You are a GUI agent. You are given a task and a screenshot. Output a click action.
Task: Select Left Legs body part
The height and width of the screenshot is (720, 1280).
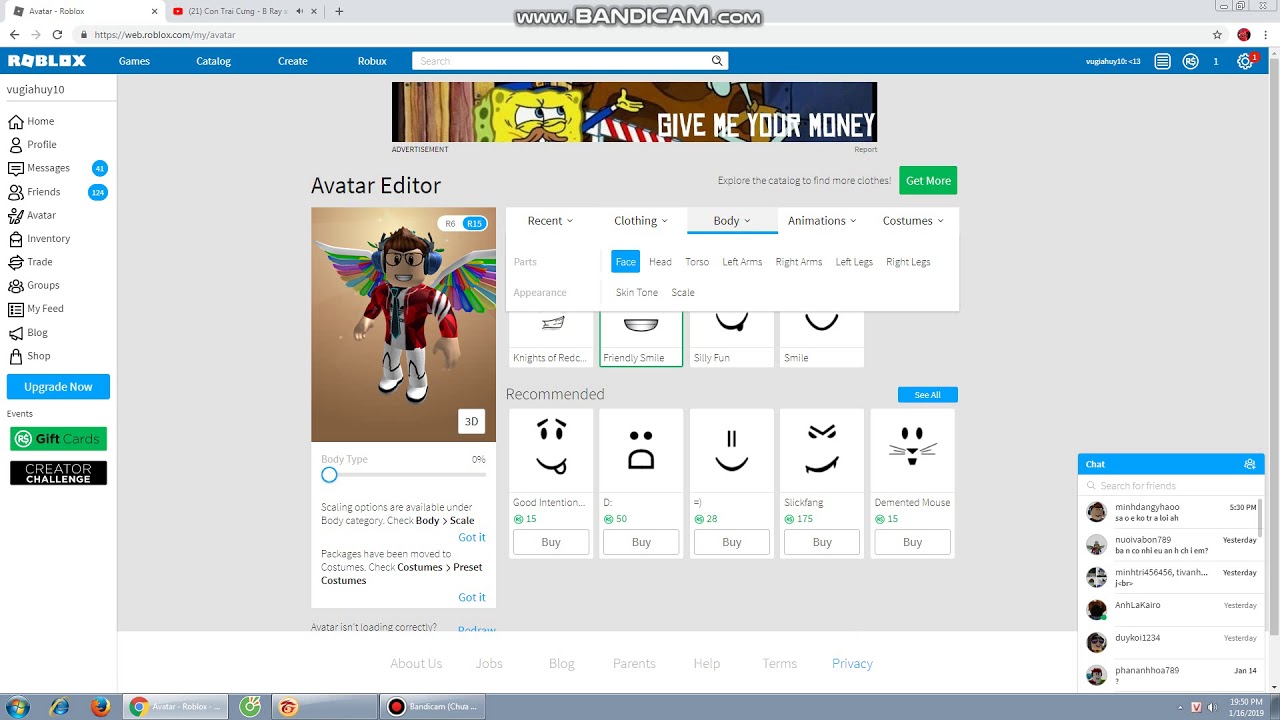point(854,262)
